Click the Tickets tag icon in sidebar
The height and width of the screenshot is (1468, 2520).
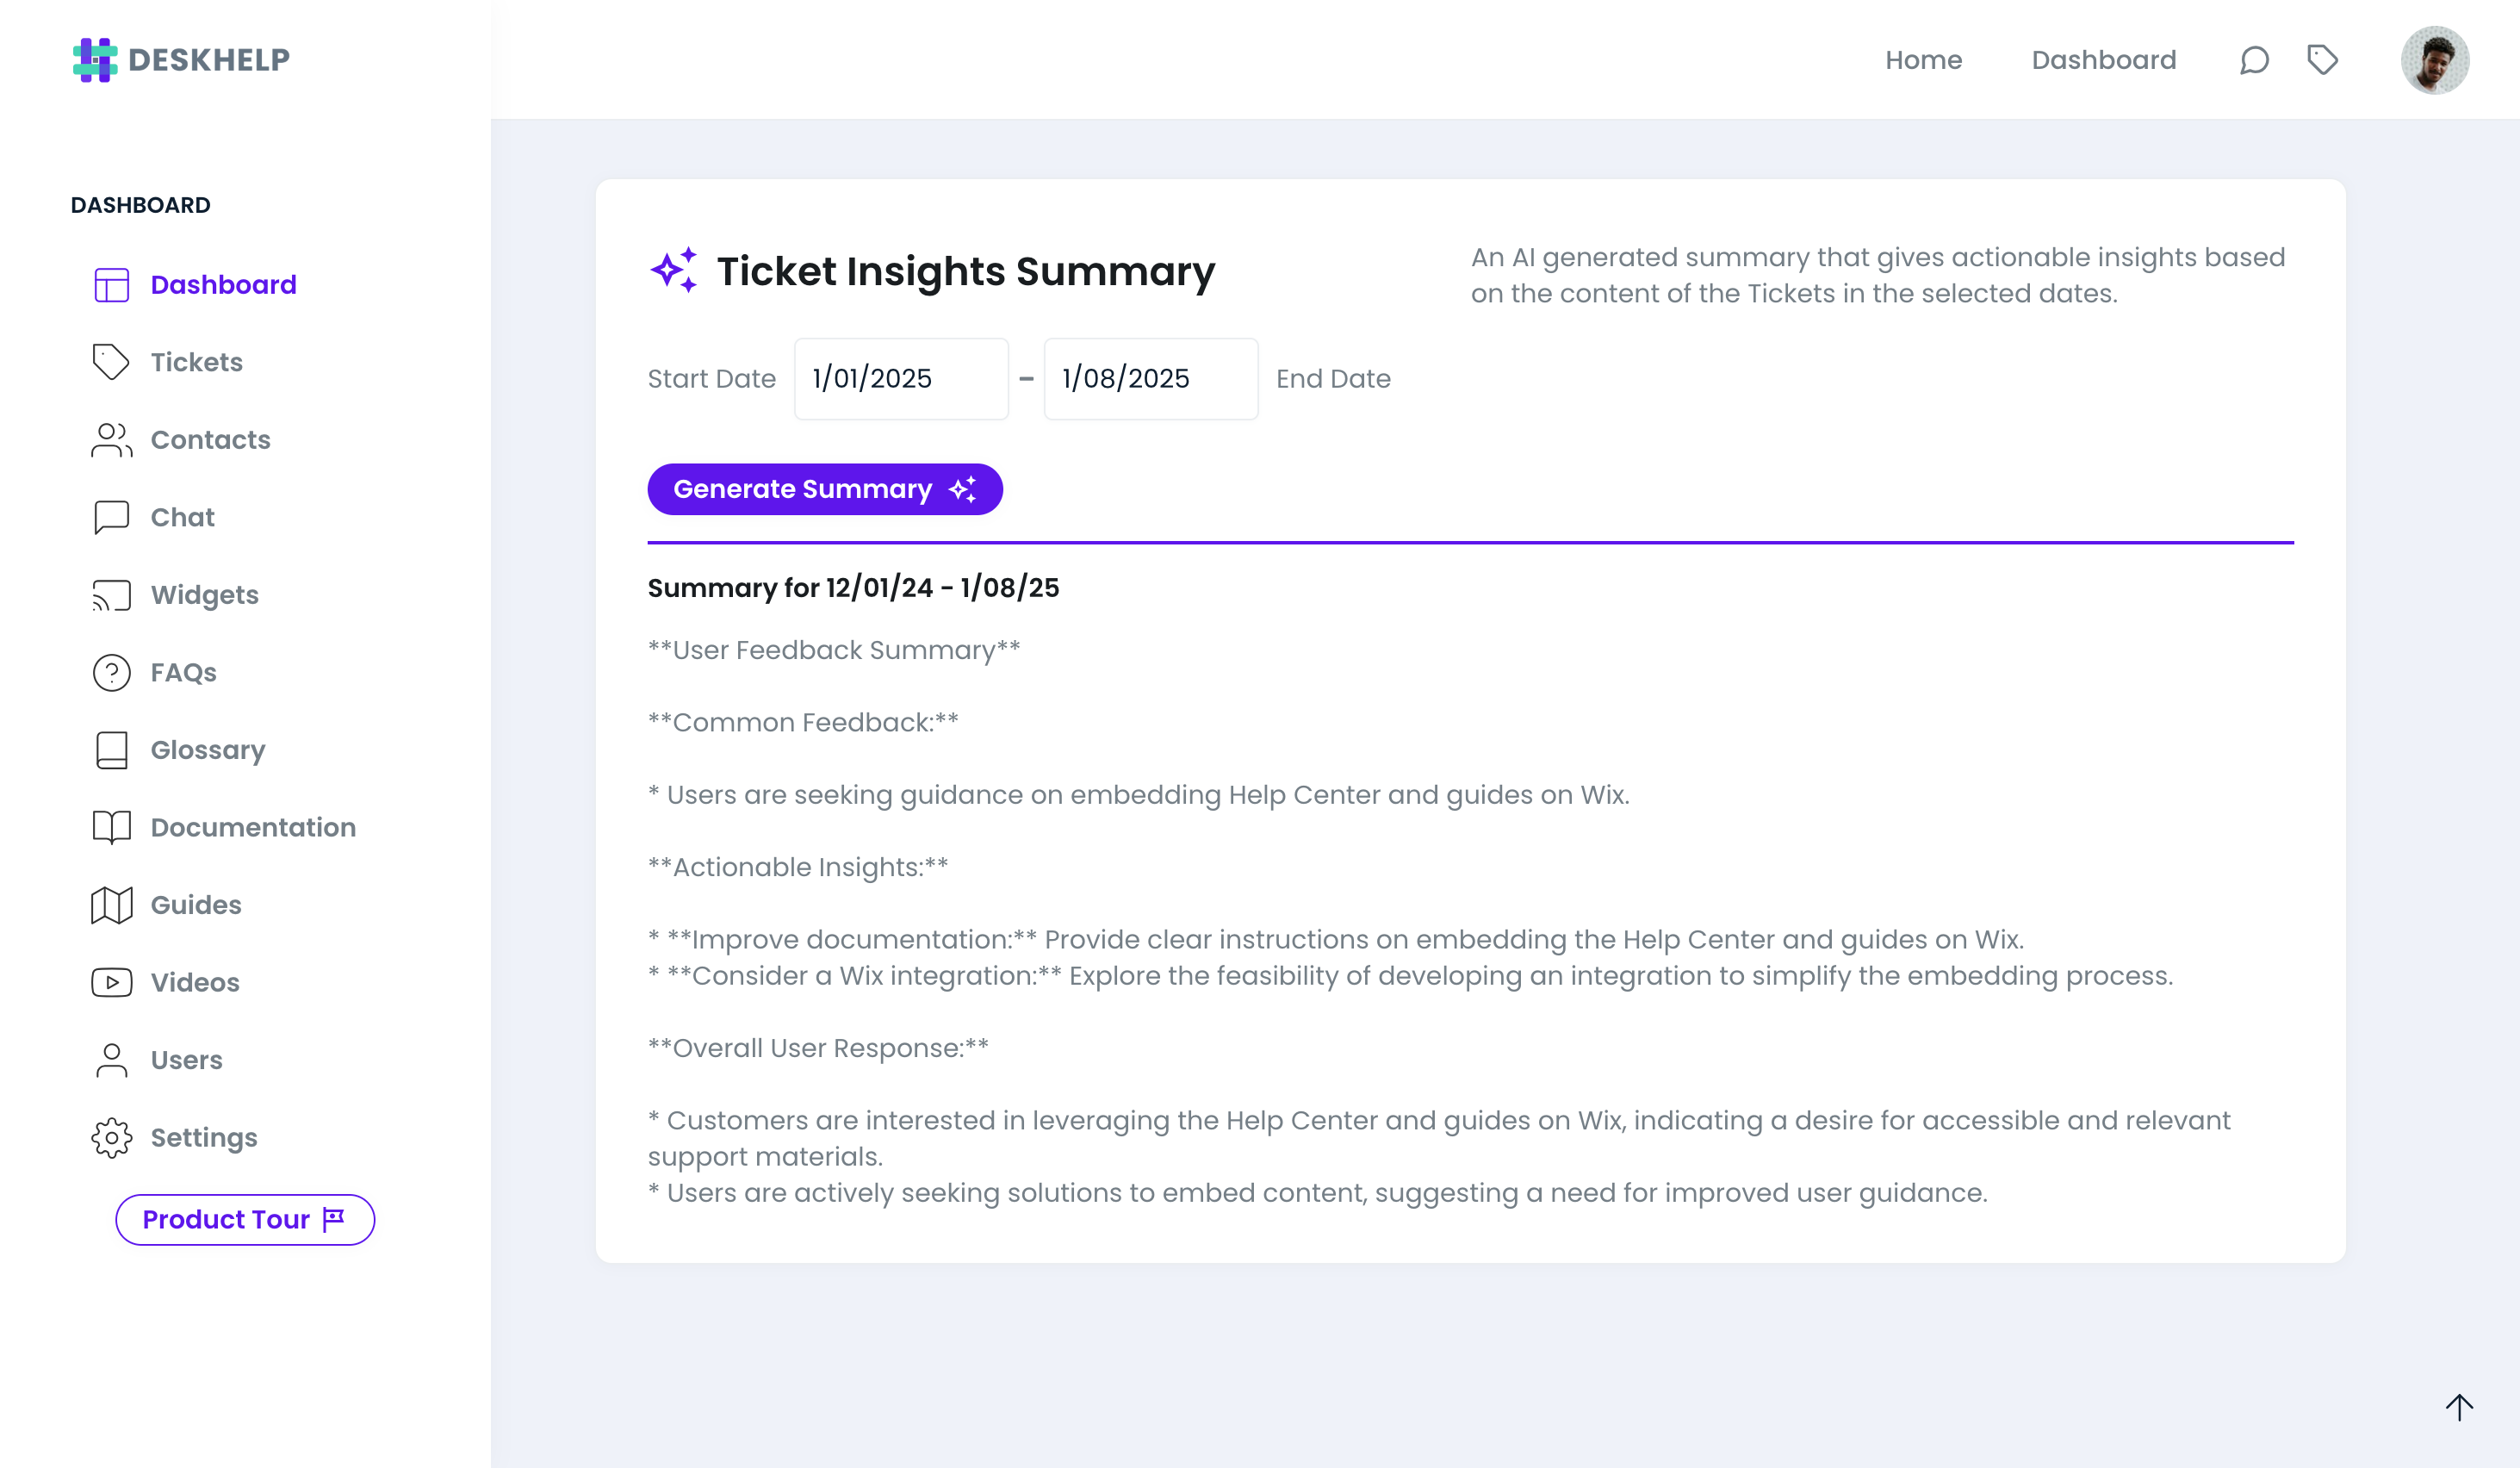click(x=111, y=362)
